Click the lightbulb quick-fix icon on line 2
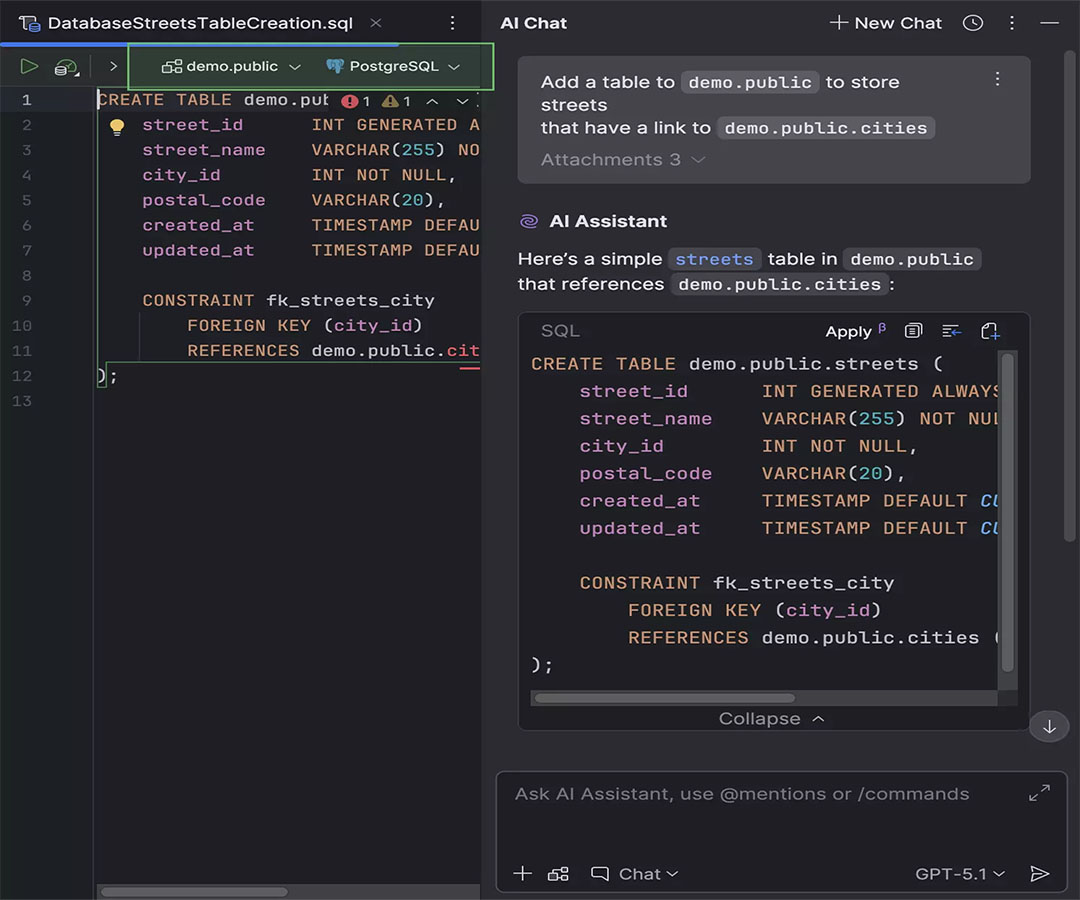 117,127
